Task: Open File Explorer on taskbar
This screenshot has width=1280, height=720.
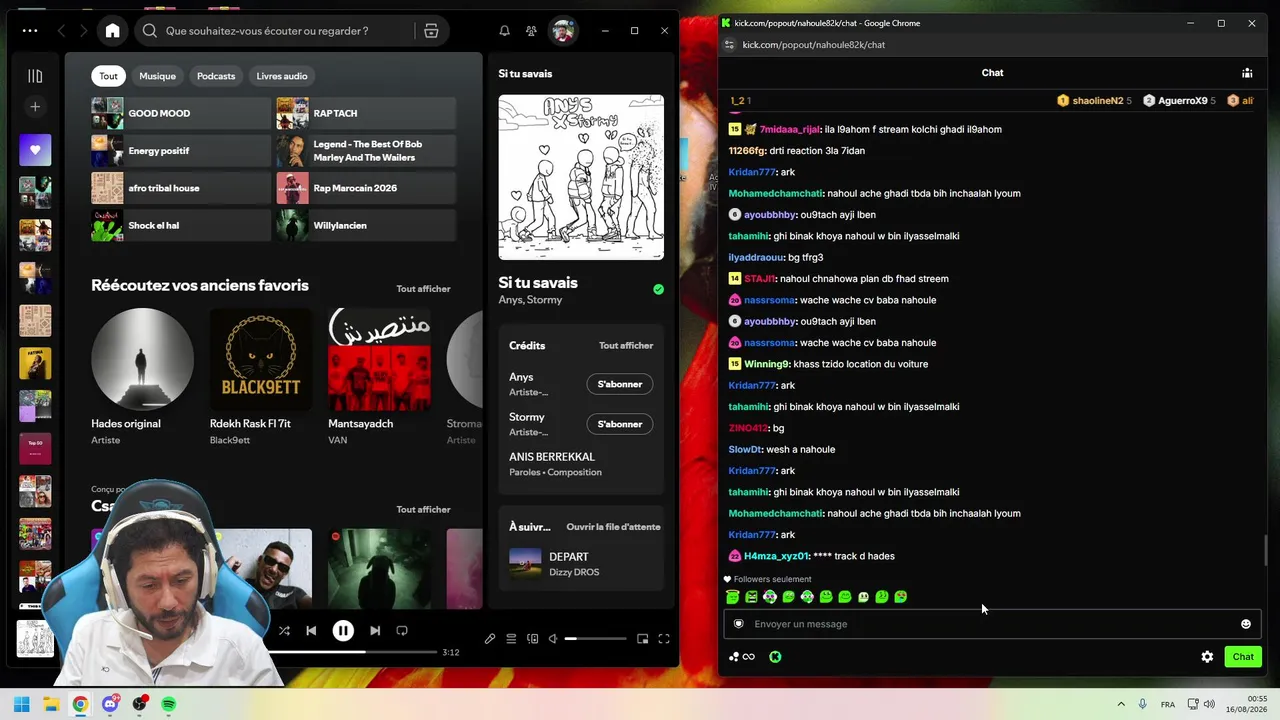Action: click(51, 704)
